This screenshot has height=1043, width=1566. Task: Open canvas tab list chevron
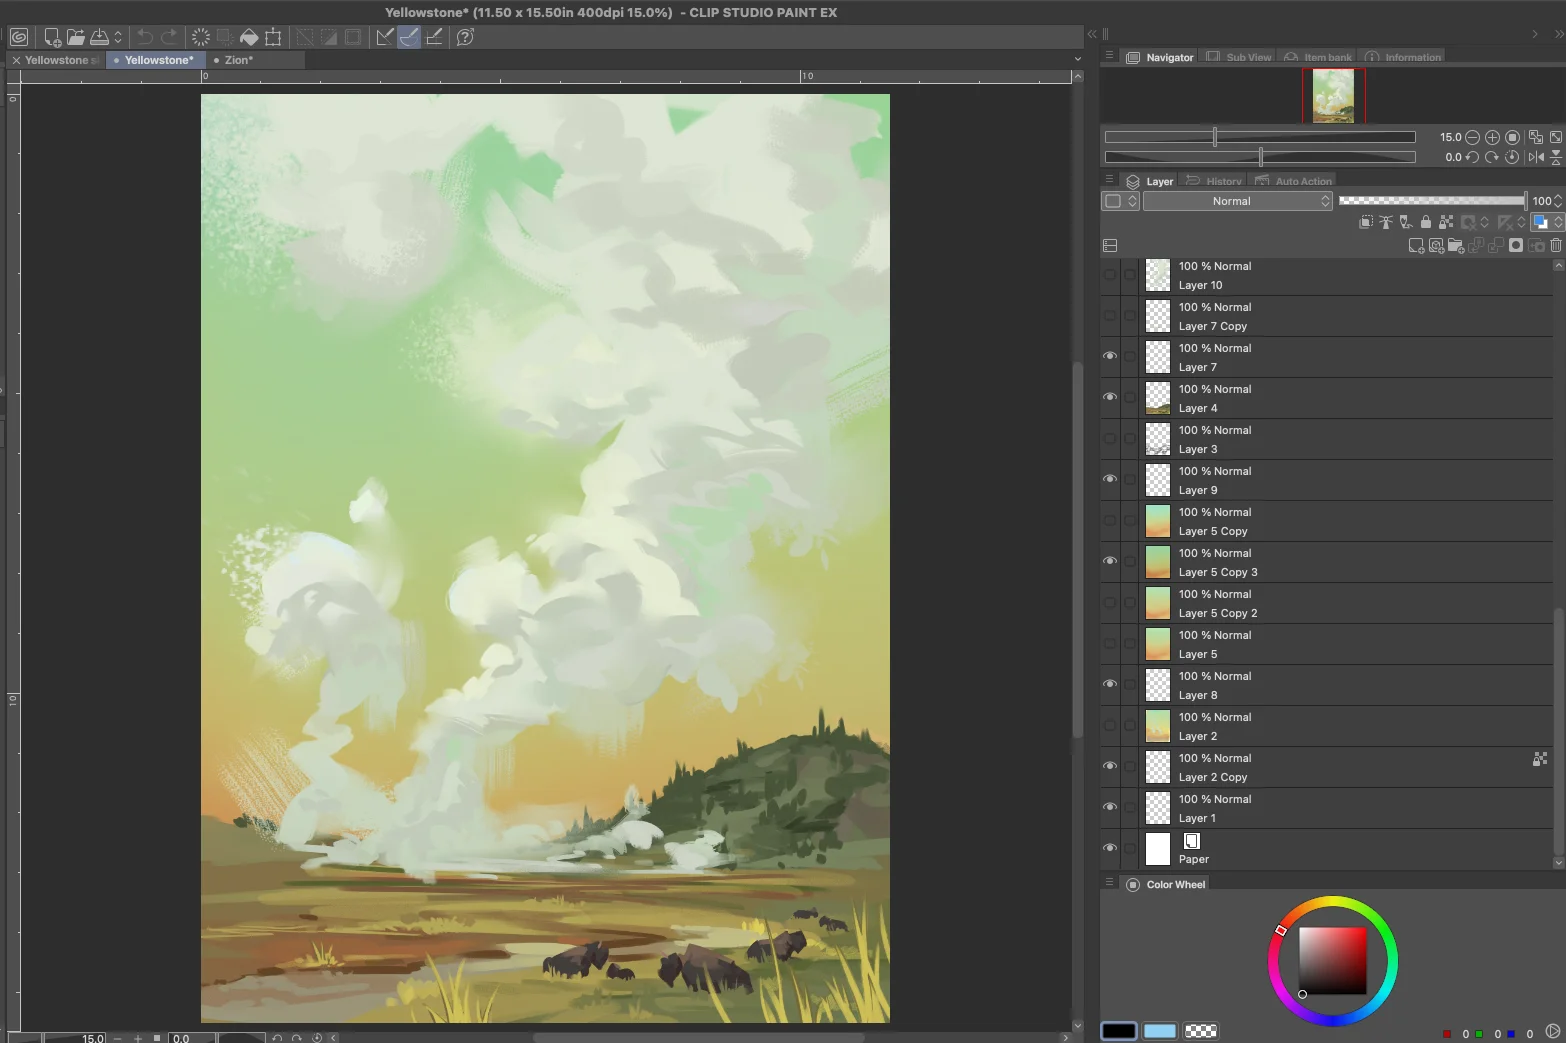coord(1077,59)
